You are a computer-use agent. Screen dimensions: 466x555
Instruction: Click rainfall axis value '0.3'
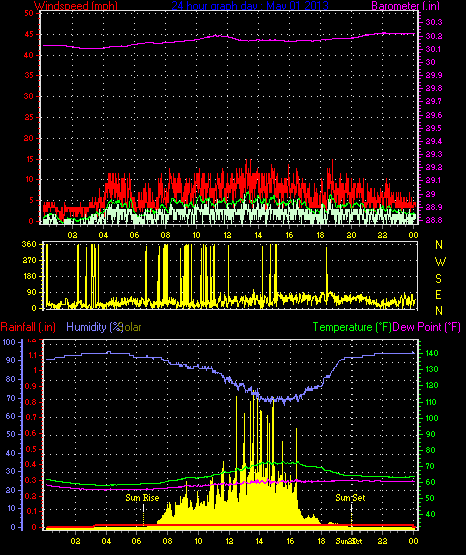[31, 480]
